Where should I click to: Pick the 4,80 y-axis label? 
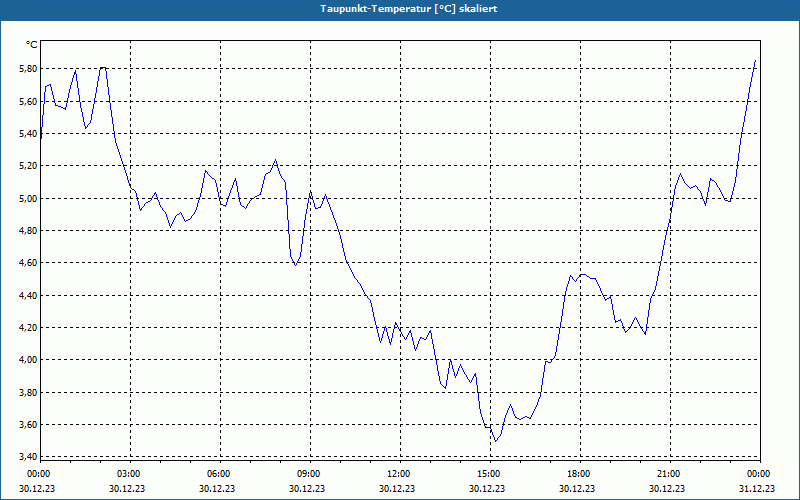pyautogui.click(x=28, y=231)
